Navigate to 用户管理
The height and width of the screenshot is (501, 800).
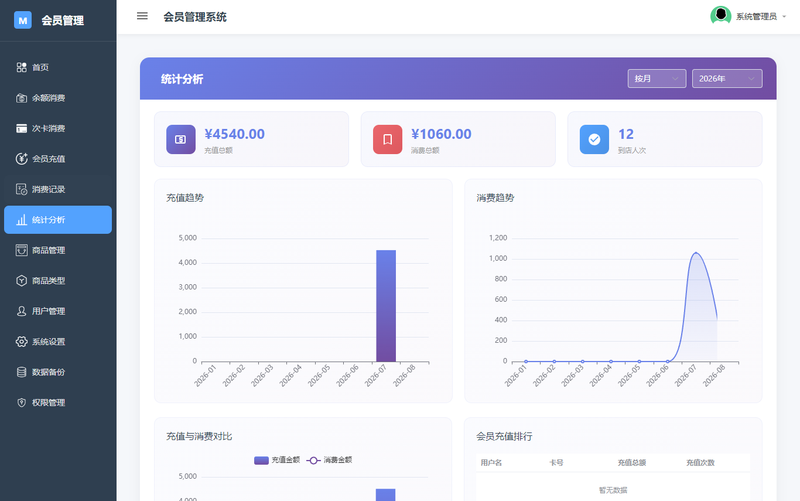58,311
